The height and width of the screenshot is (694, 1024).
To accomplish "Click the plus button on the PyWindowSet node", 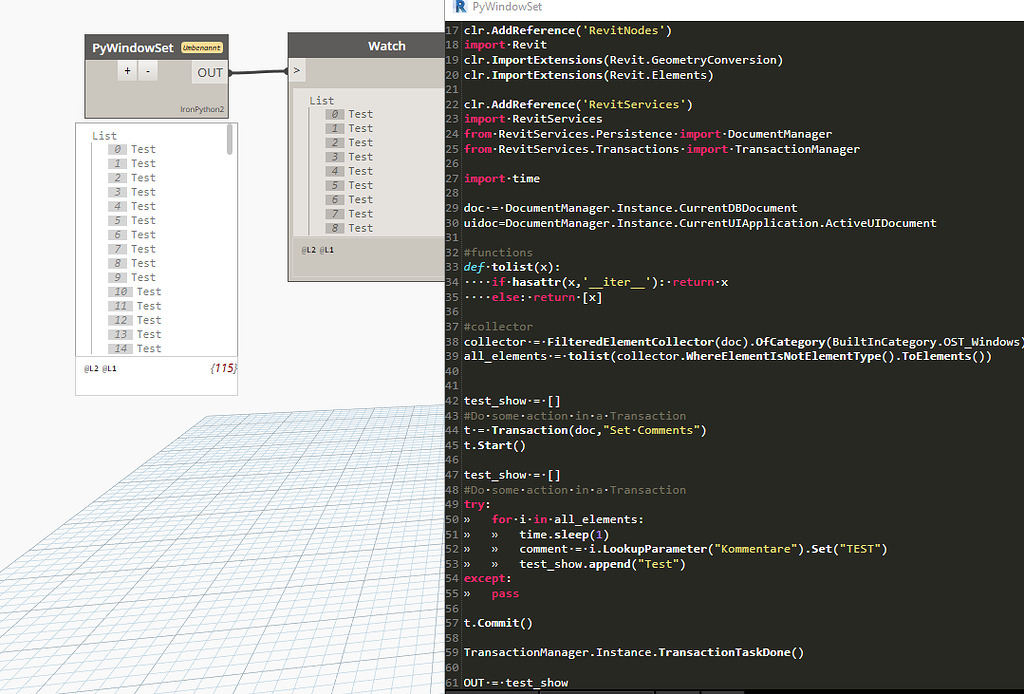I will (x=127, y=71).
